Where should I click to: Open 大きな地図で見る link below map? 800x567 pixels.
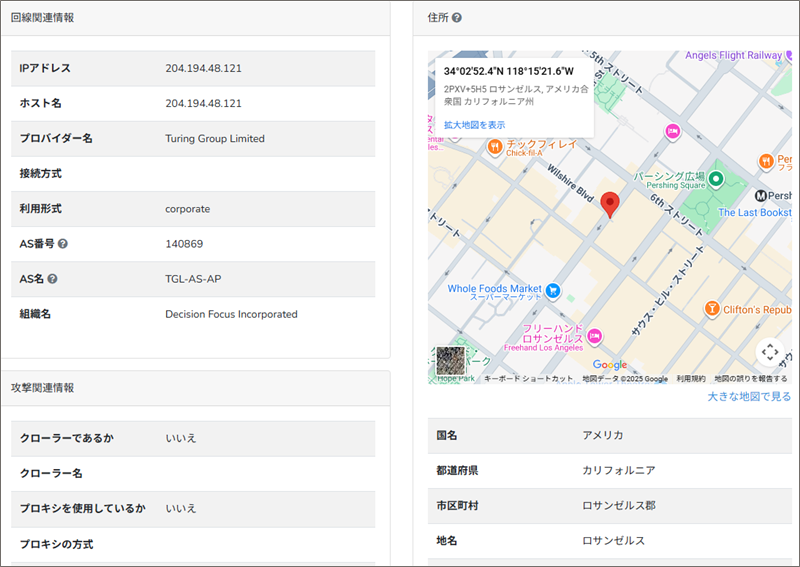749,397
